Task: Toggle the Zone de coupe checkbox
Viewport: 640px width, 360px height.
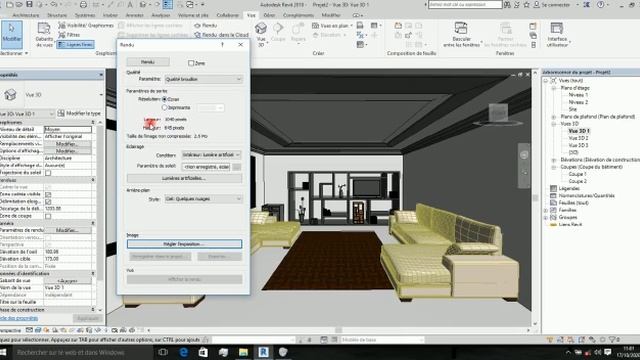Action: click(x=48, y=216)
